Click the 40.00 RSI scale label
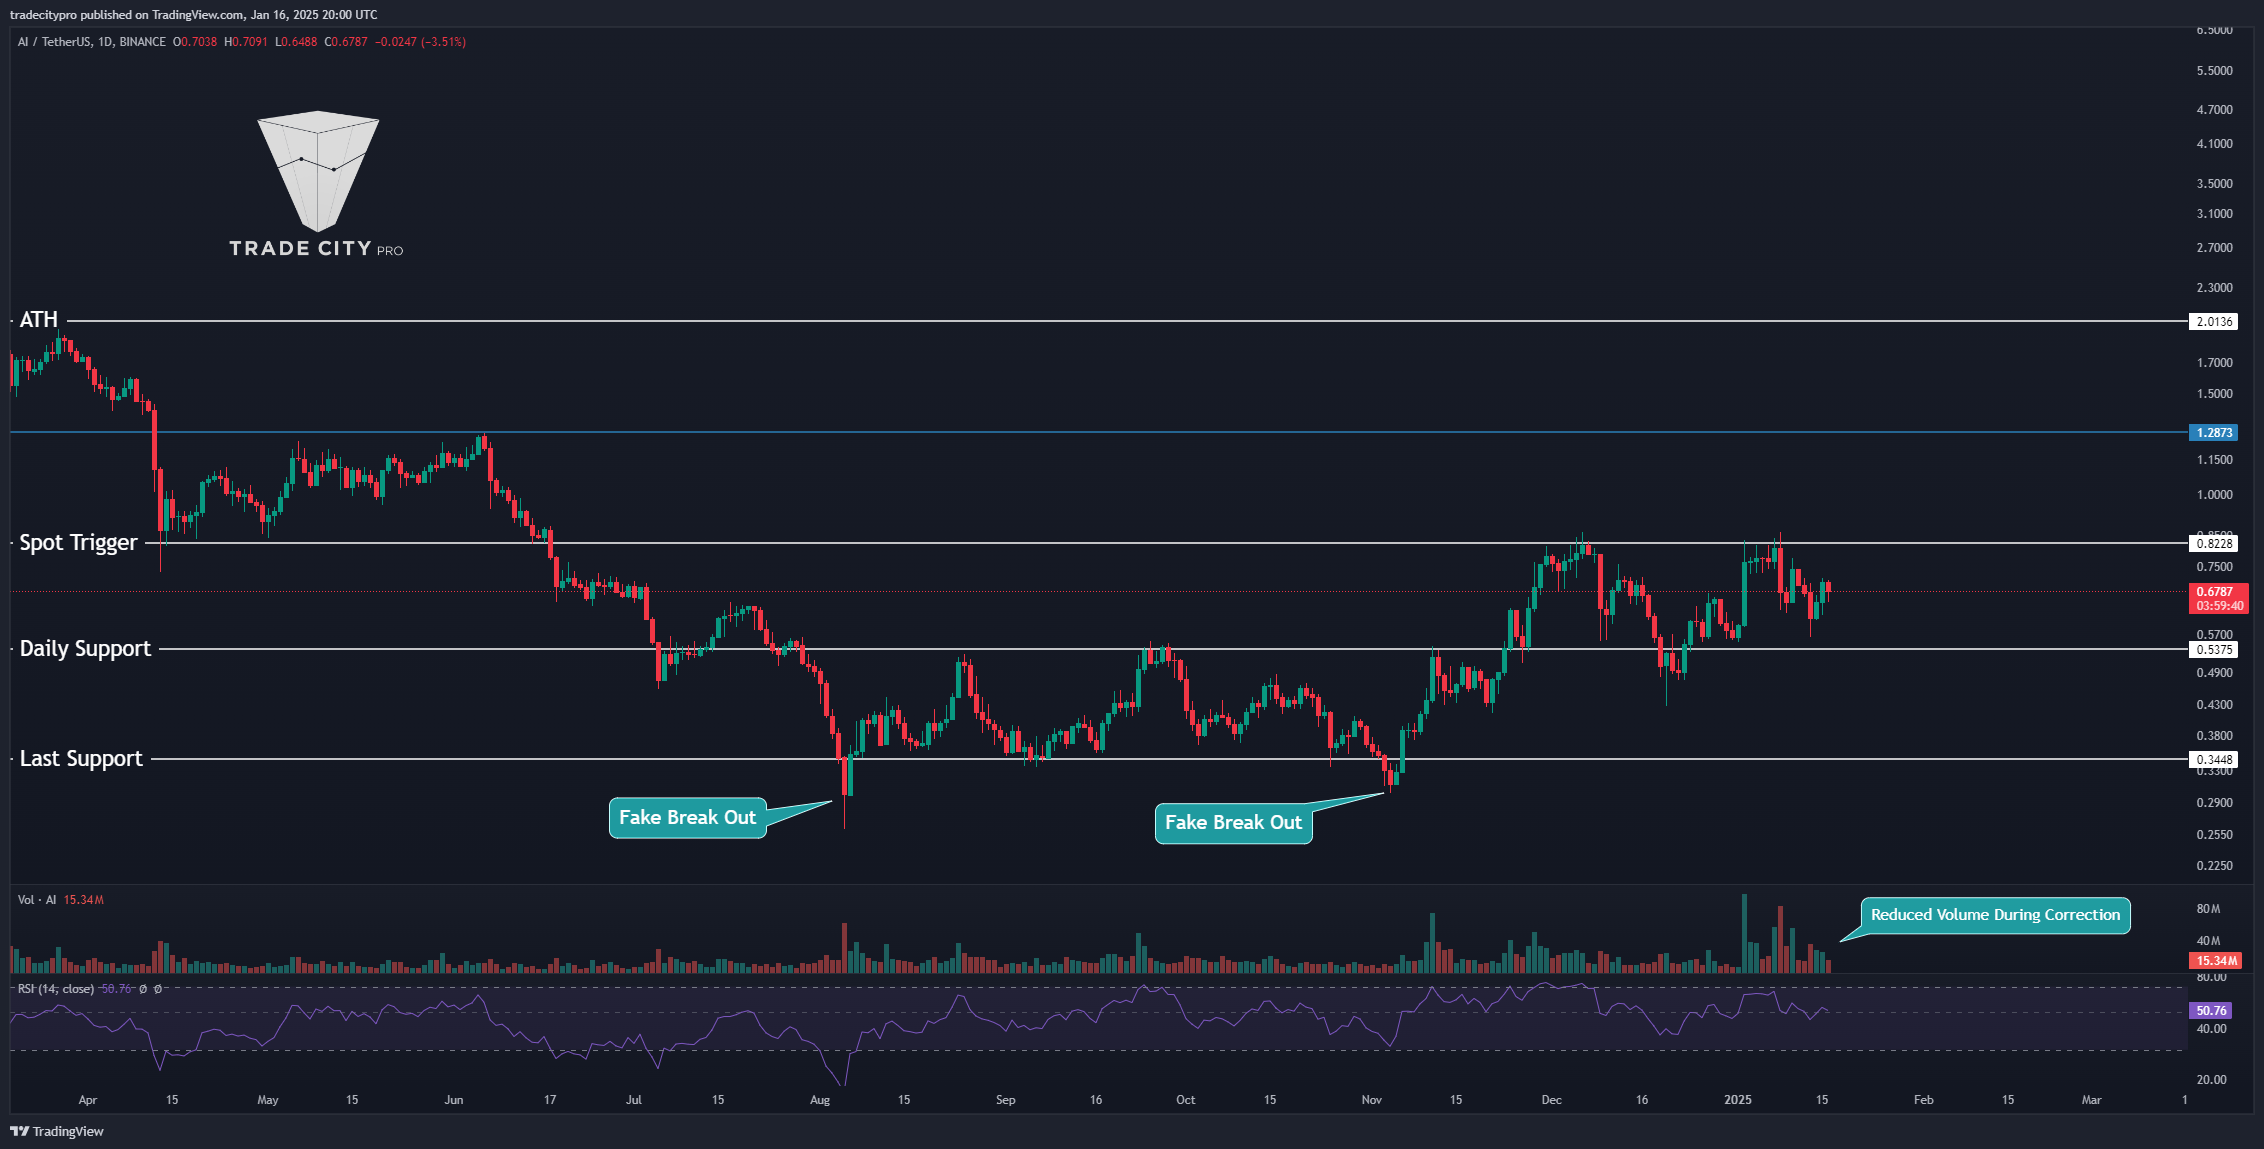2264x1149 pixels. pos(2212,1029)
